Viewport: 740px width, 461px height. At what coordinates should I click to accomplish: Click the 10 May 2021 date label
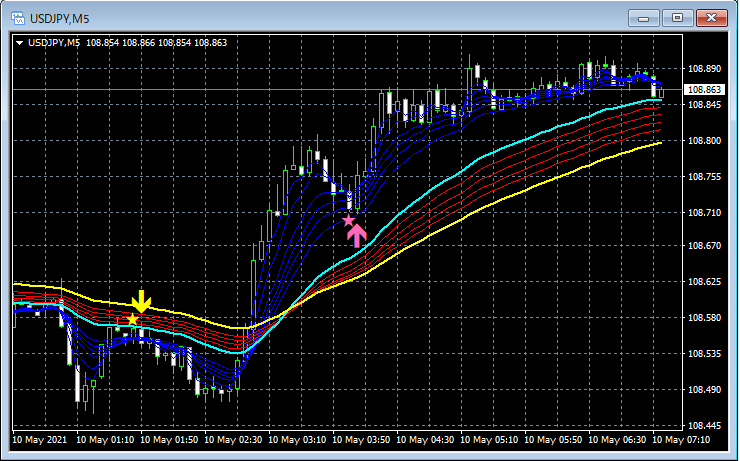click(x=40, y=440)
